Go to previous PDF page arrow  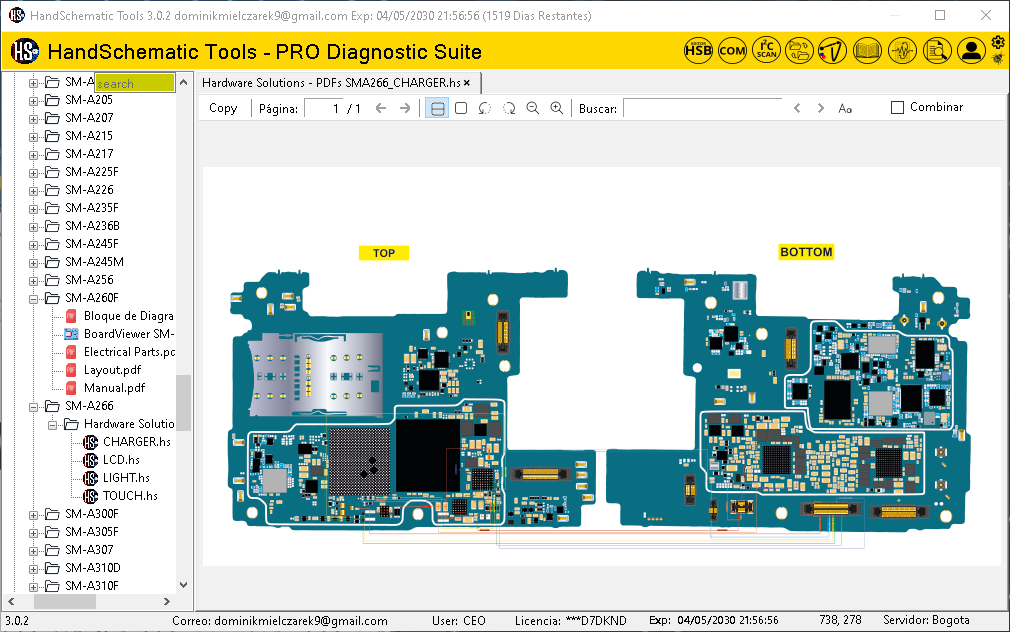click(381, 108)
